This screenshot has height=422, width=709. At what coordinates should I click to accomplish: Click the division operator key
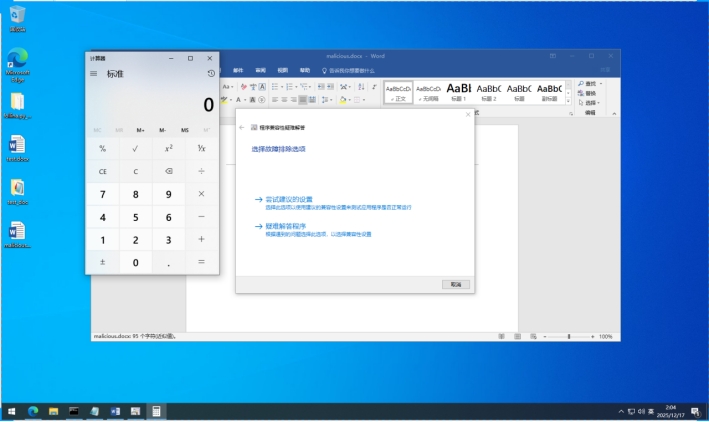201,171
